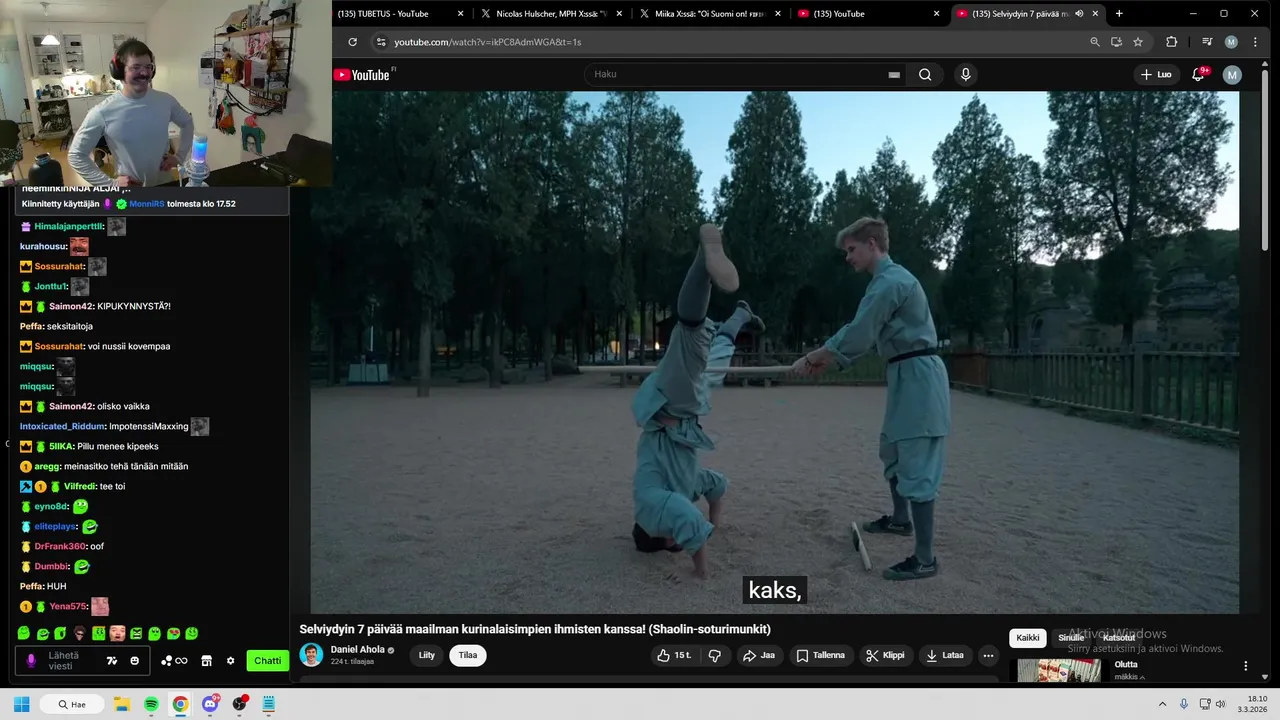Click MonniRS username in pinned message

[x=146, y=204]
